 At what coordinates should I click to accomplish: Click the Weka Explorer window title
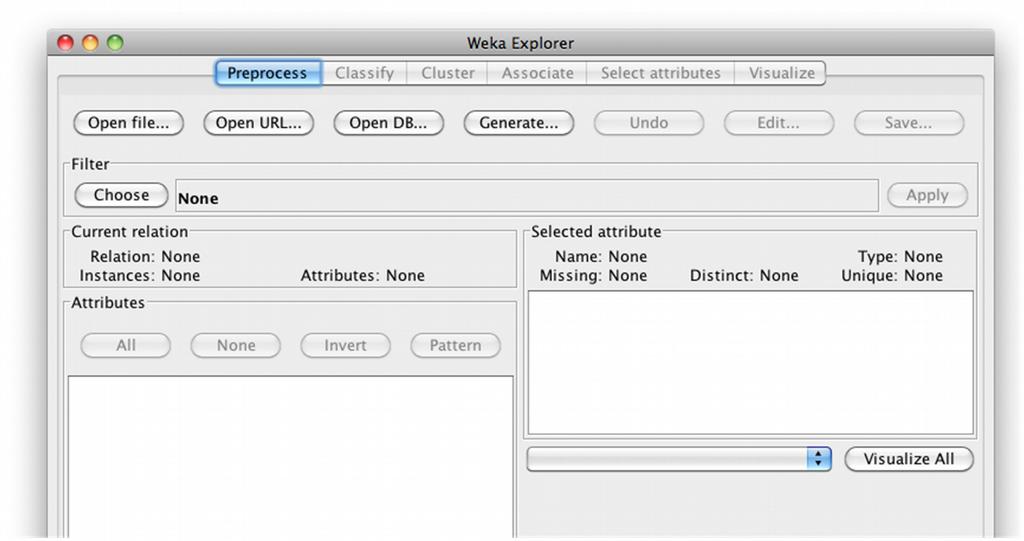coord(520,43)
